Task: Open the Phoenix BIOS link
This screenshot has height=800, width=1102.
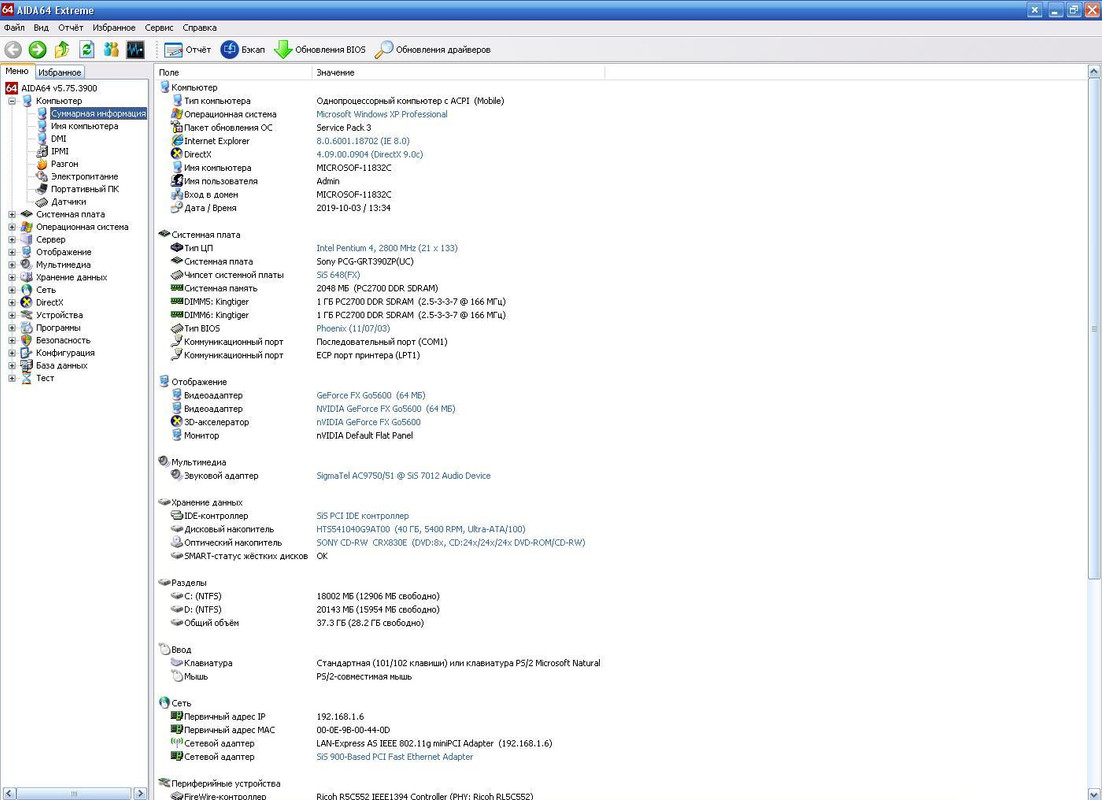Action: [353, 328]
